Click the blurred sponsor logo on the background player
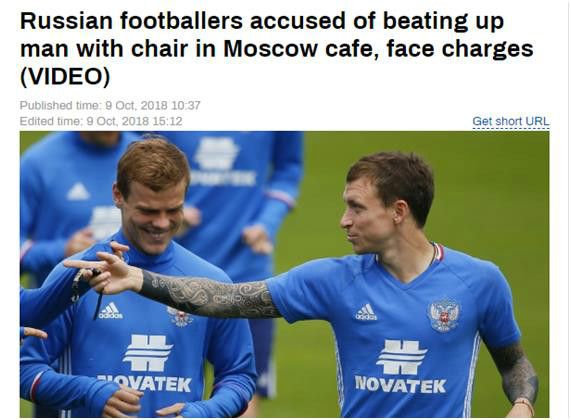 click(216, 153)
